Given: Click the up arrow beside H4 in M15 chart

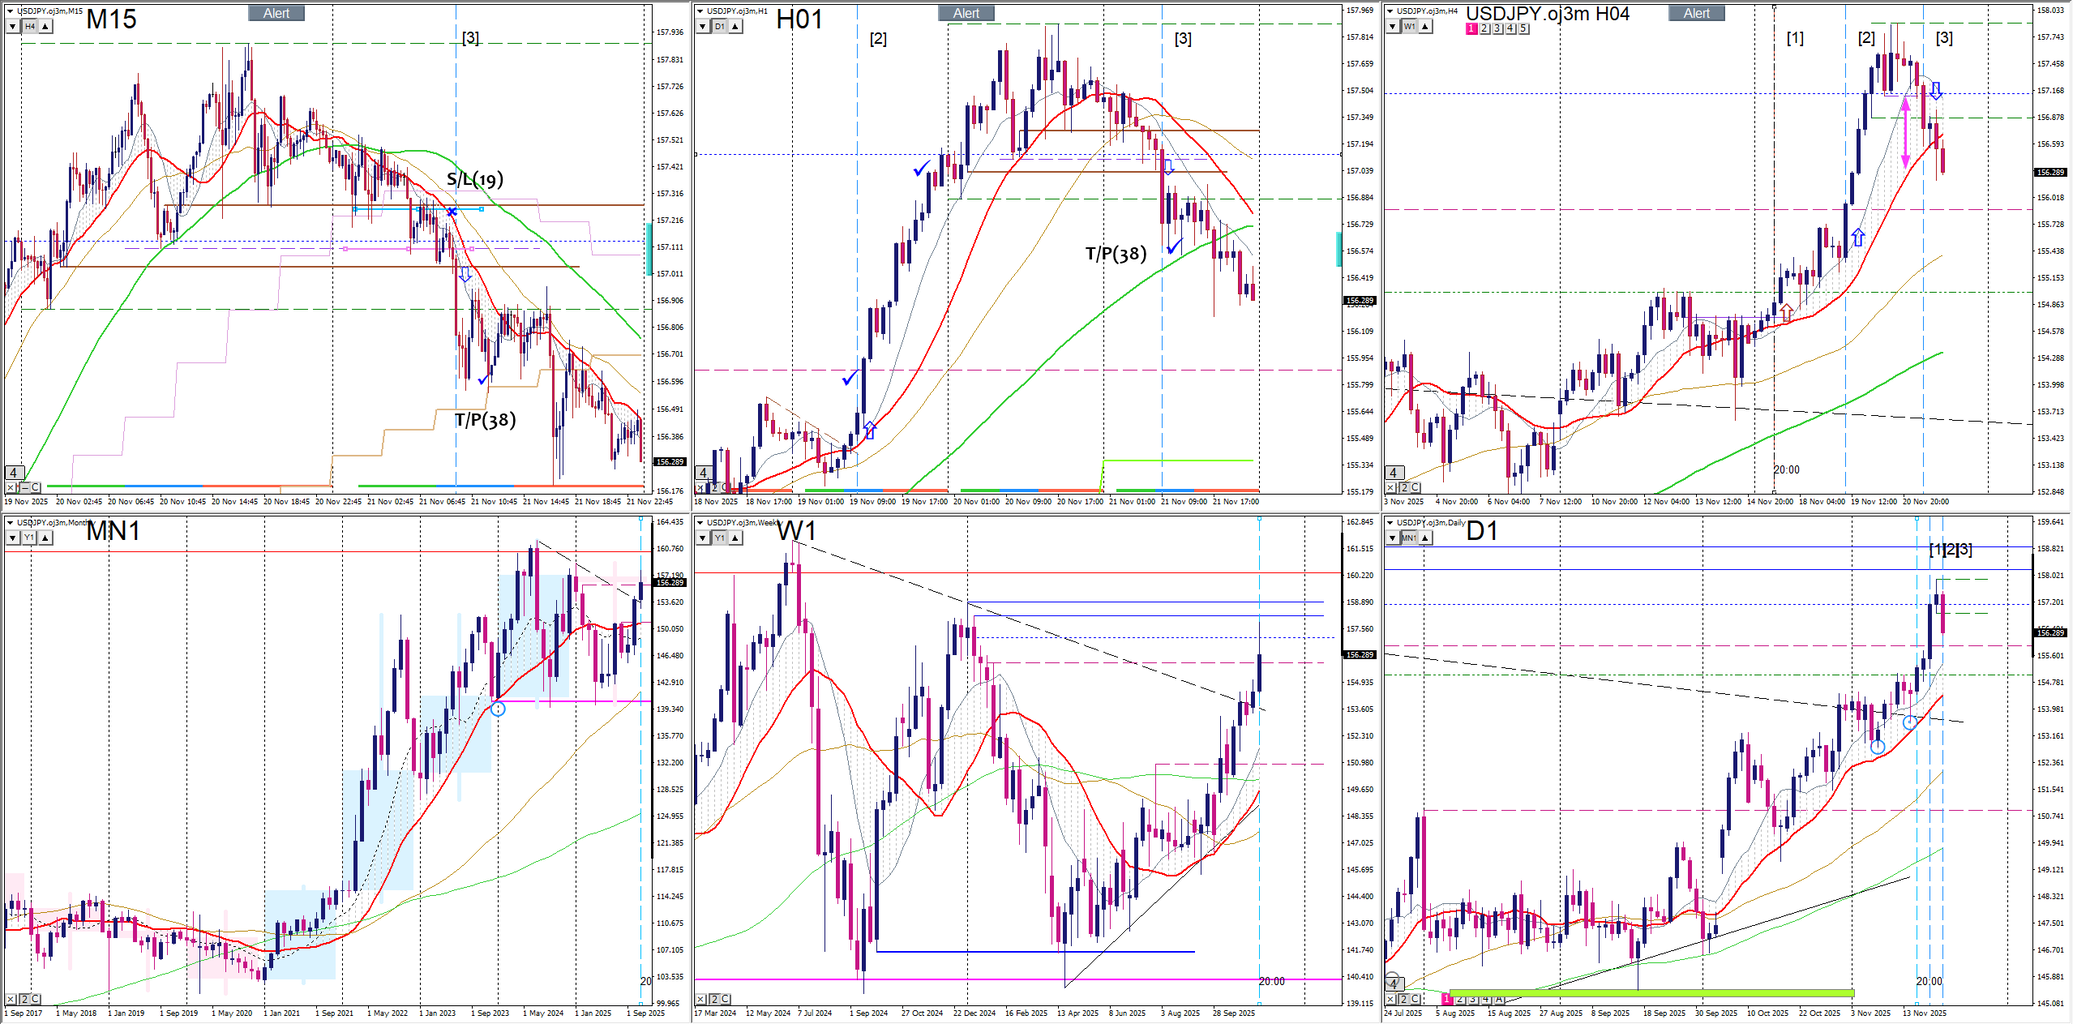Looking at the screenshot, I should [x=46, y=27].
